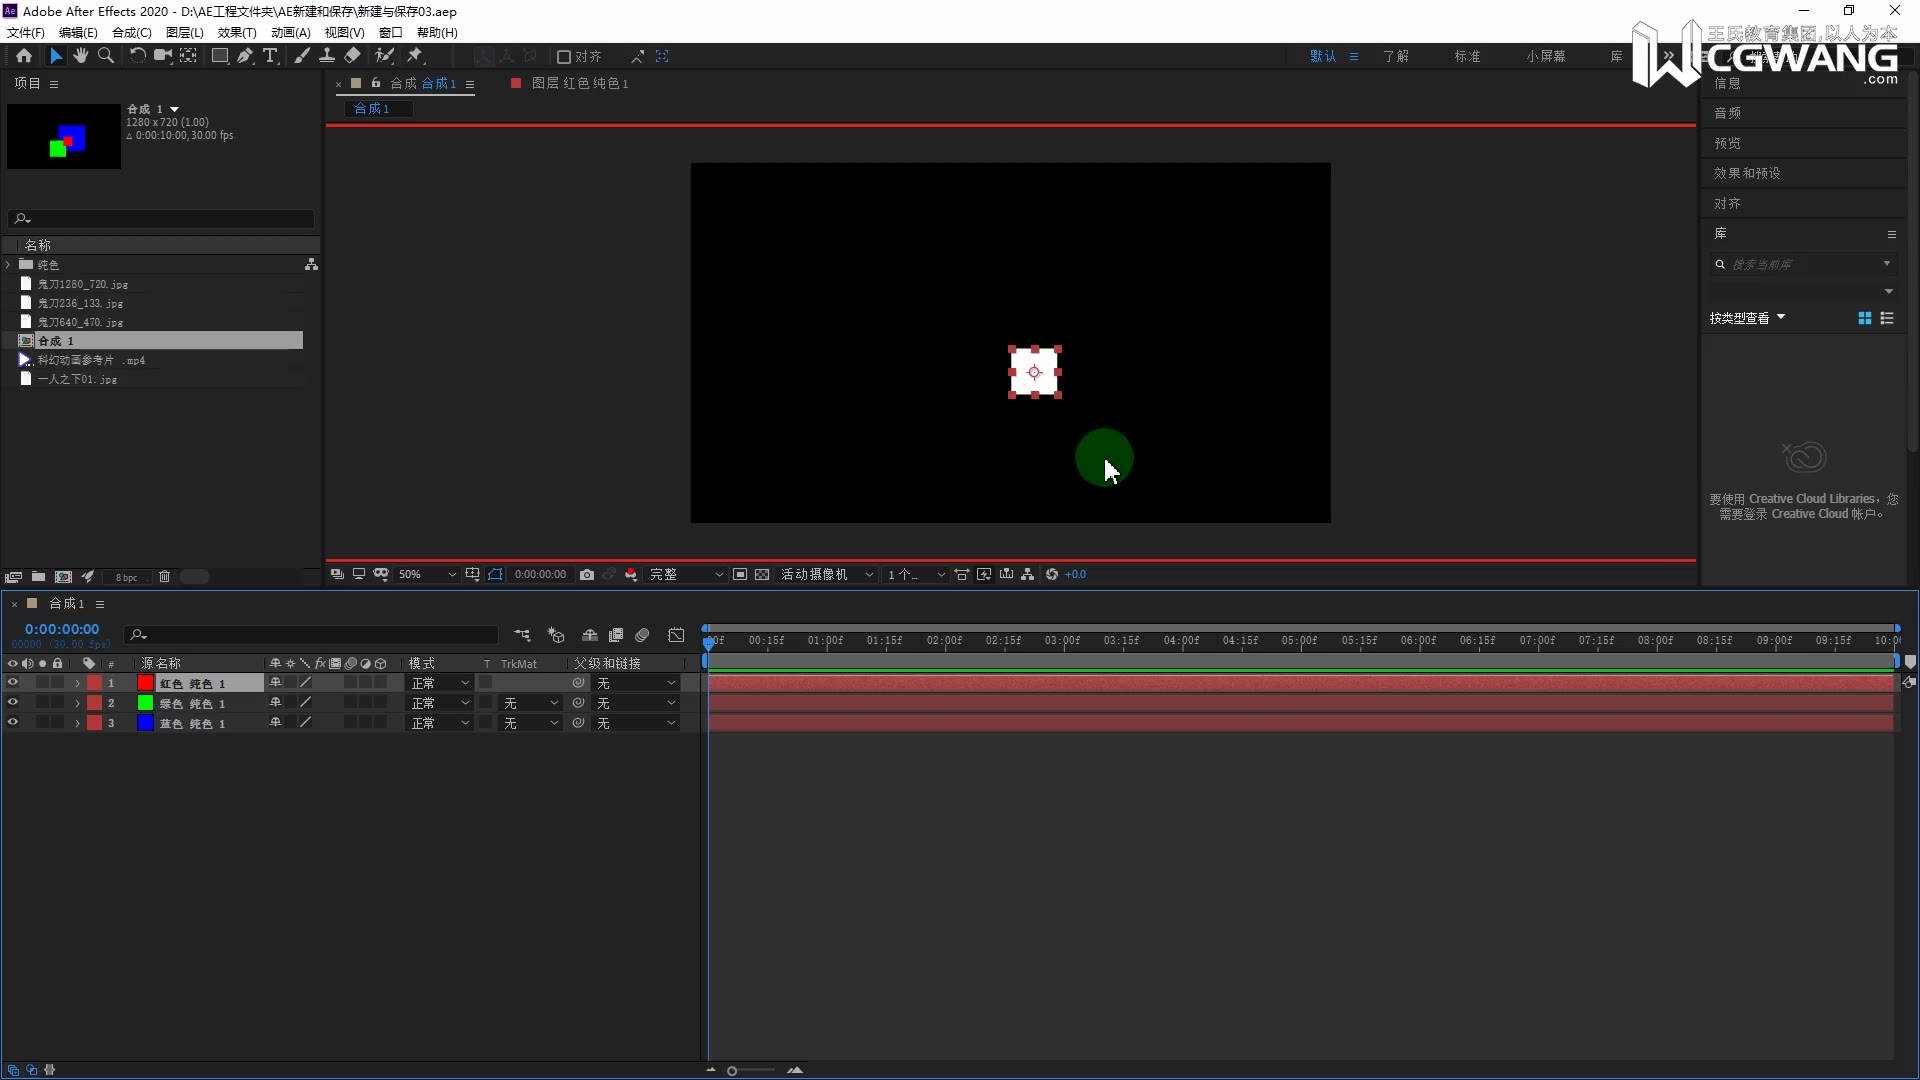Select the Rotation tool
Screen dimensions: 1920x1080
tap(137, 56)
